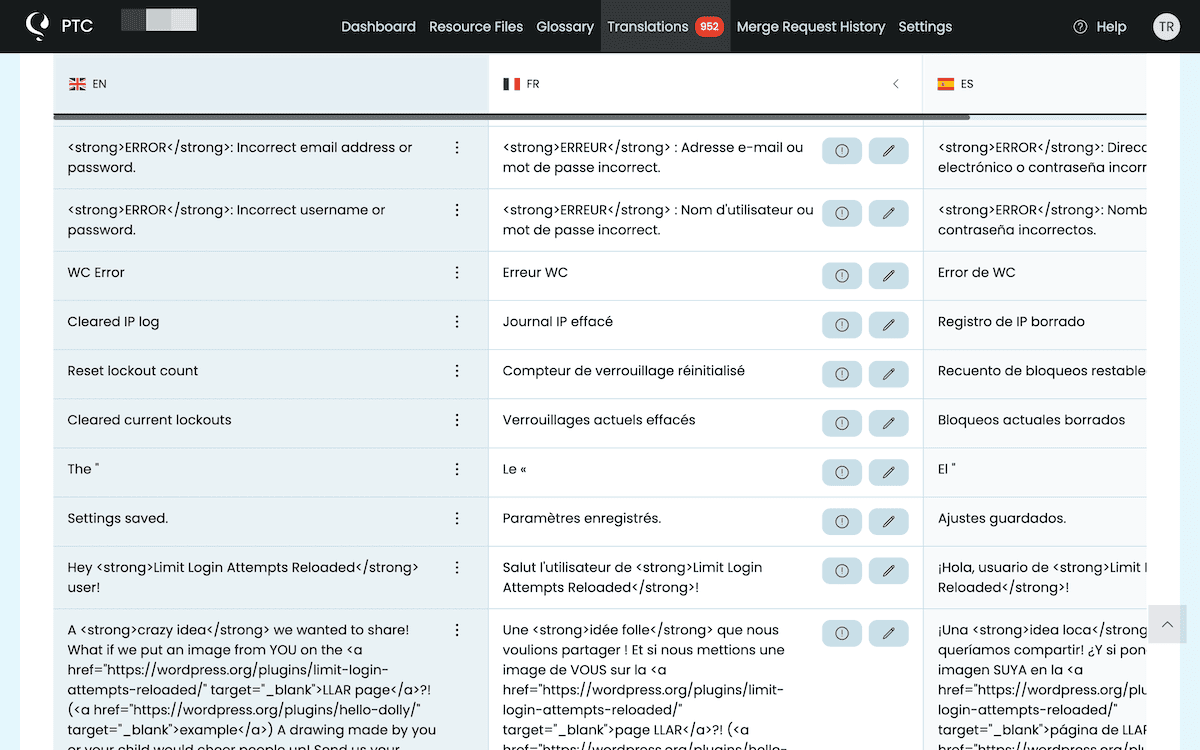
Task: Edit Compteur de verrouillage réinitialisé translation
Action: (x=888, y=374)
